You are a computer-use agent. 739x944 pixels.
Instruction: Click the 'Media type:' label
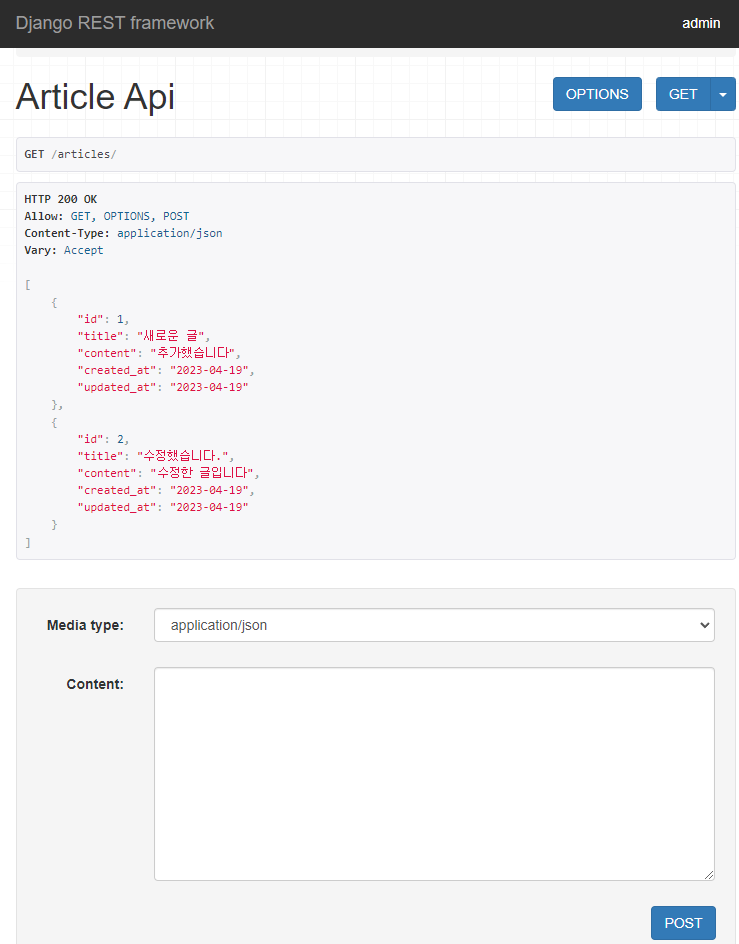85,626
